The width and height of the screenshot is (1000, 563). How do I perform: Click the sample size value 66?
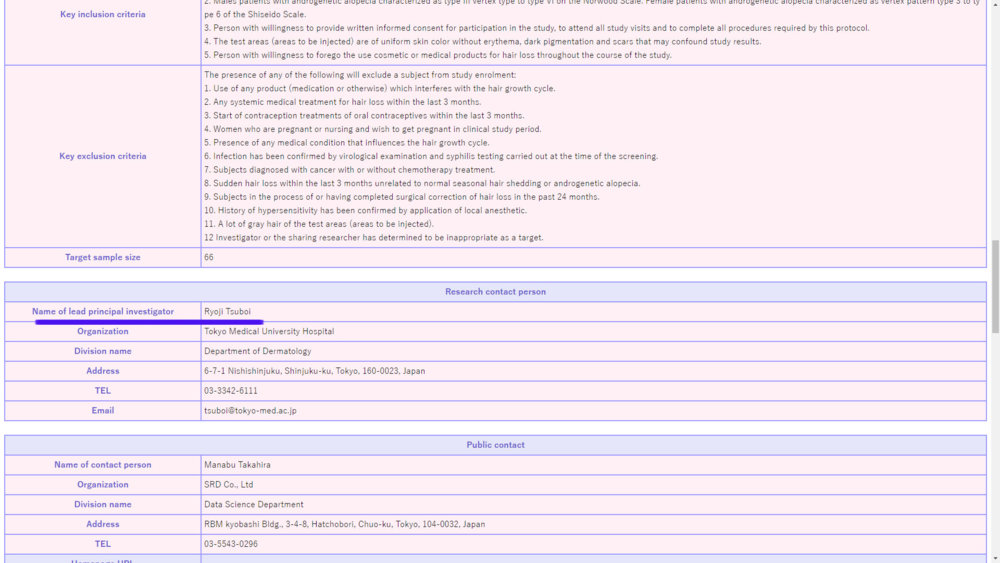pyautogui.click(x=209, y=257)
